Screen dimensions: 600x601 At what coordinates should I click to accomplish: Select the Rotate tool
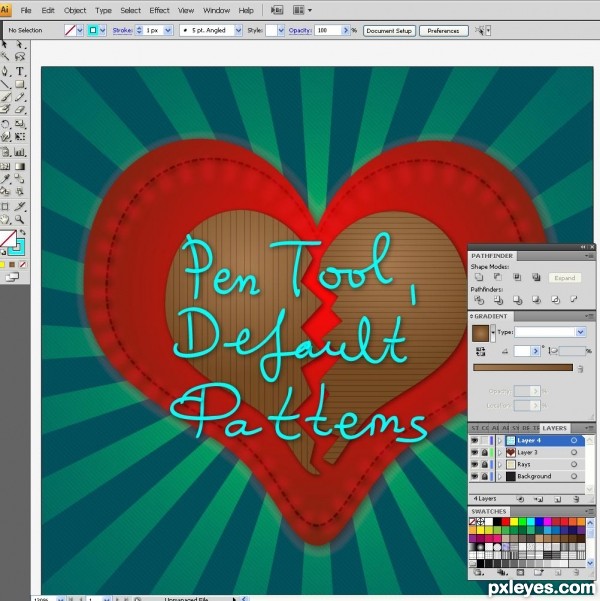[x=5, y=124]
